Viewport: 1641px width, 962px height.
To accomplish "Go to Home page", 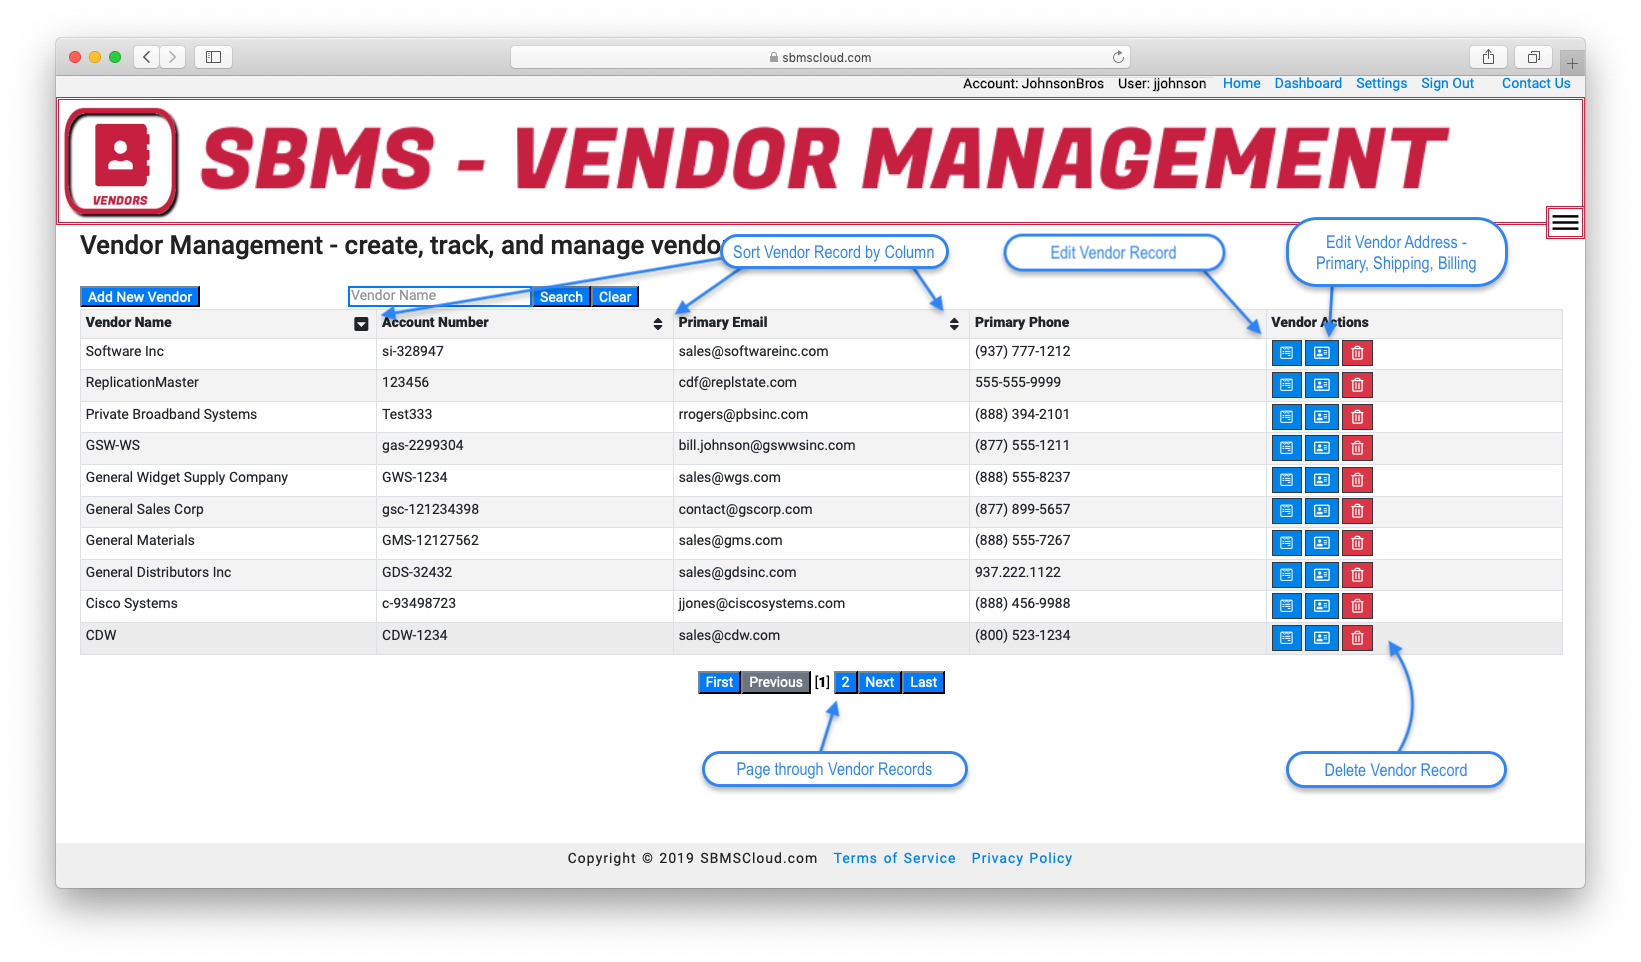I will pyautogui.click(x=1241, y=84).
